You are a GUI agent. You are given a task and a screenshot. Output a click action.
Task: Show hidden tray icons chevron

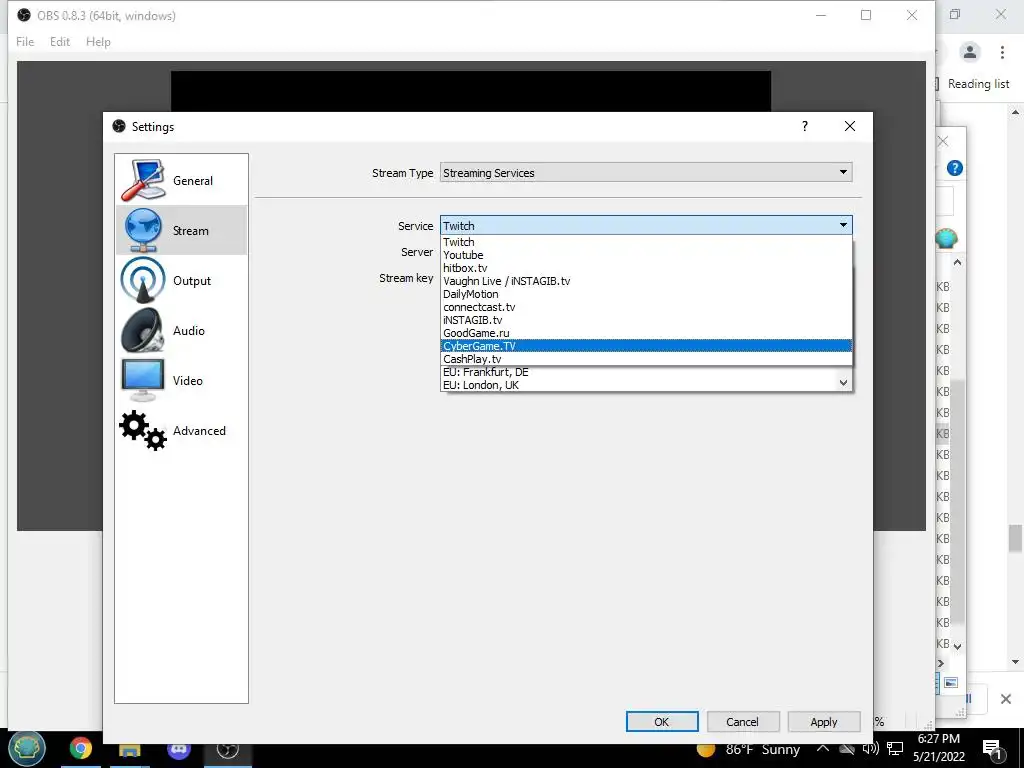tap(823, 748)
